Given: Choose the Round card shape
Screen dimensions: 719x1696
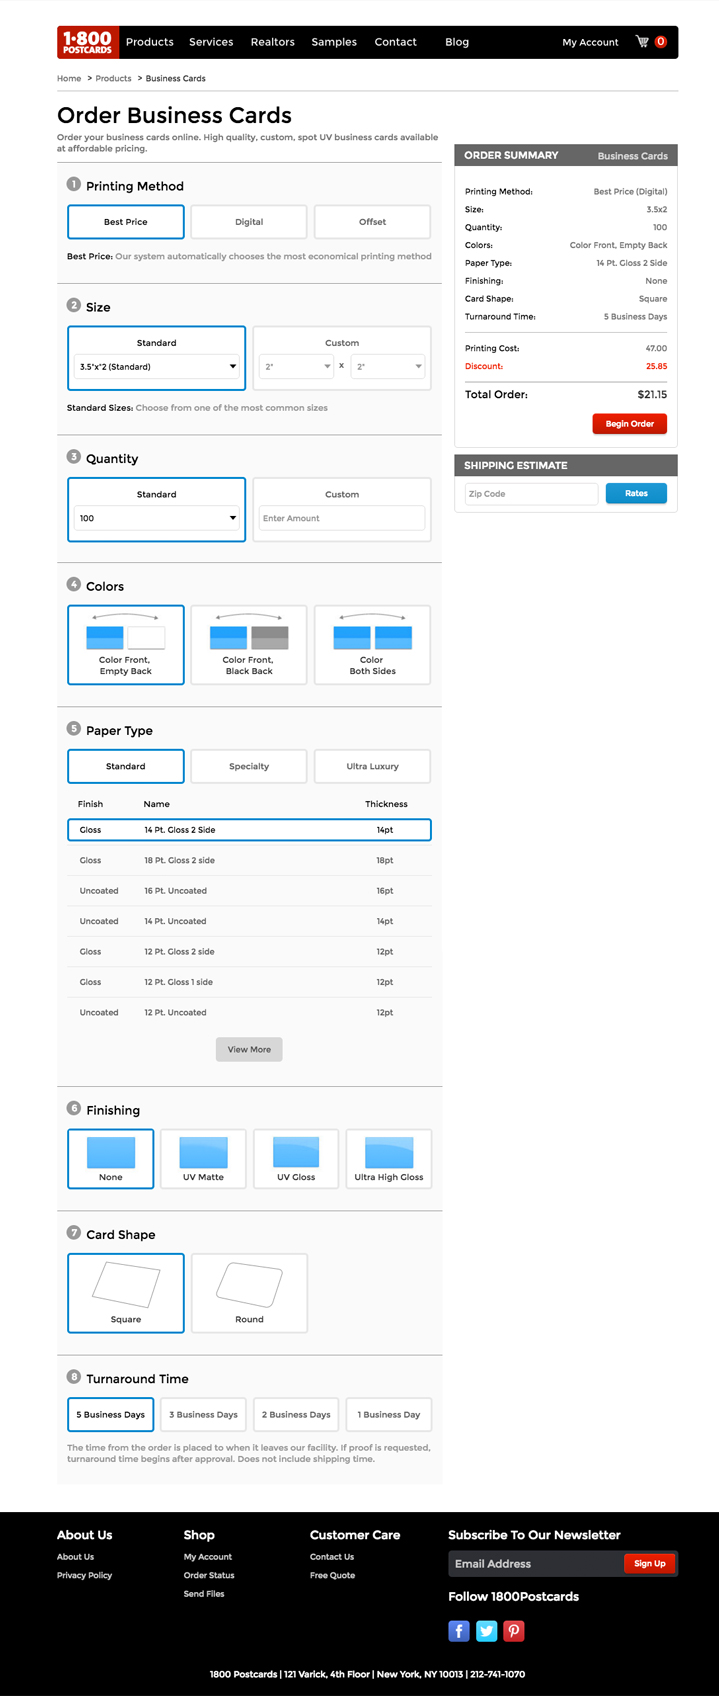Looking at the screenshot, I should click(249, 1292).
